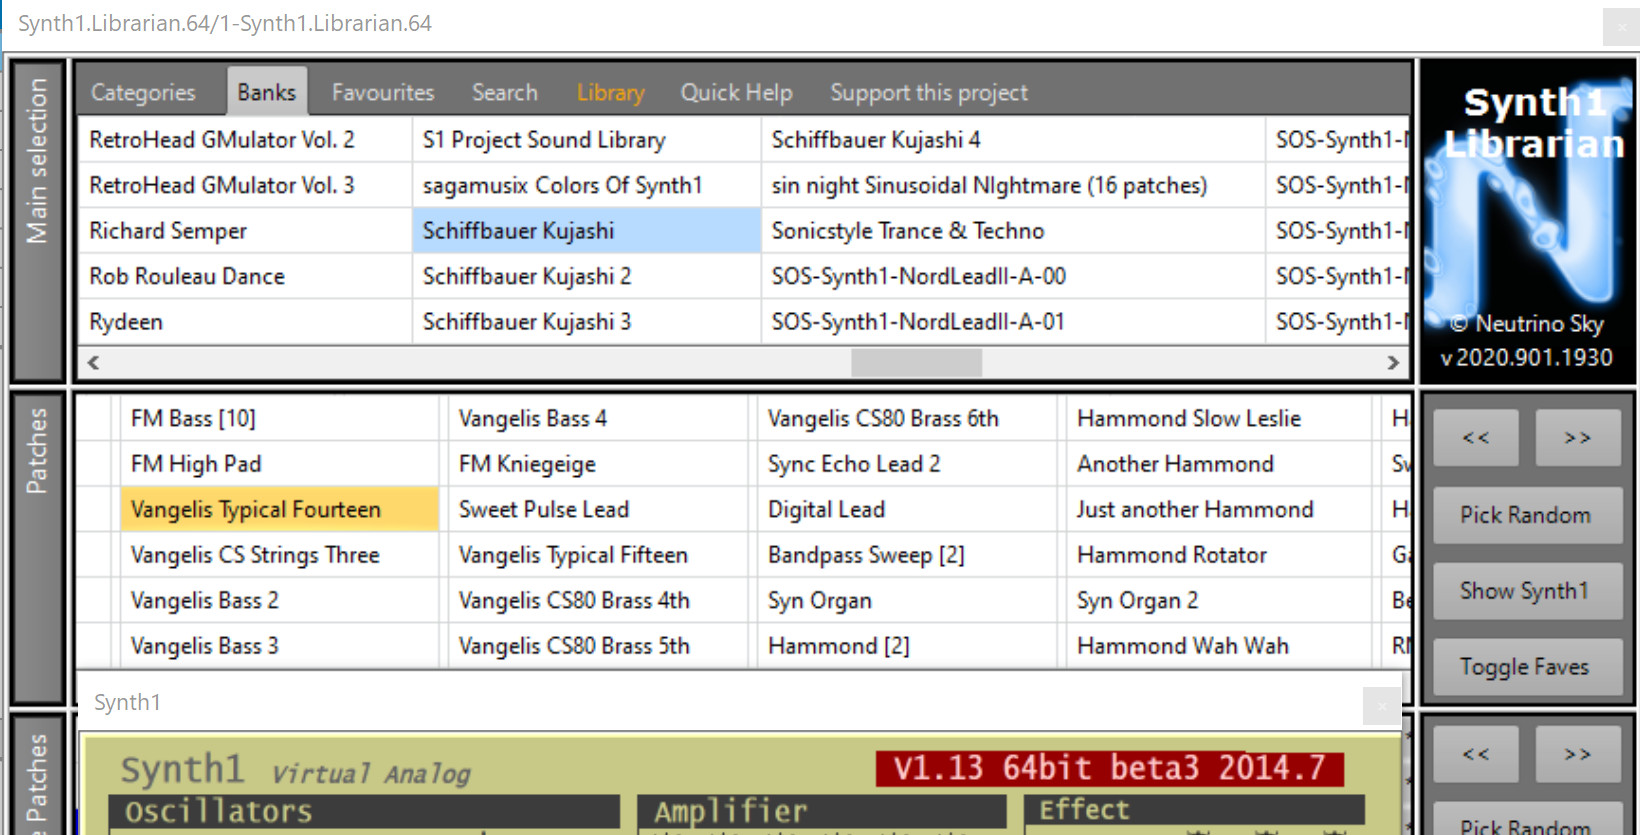
Task: Open the Quick Help tab
Action: pyautogui.click(x=736, y=92)
